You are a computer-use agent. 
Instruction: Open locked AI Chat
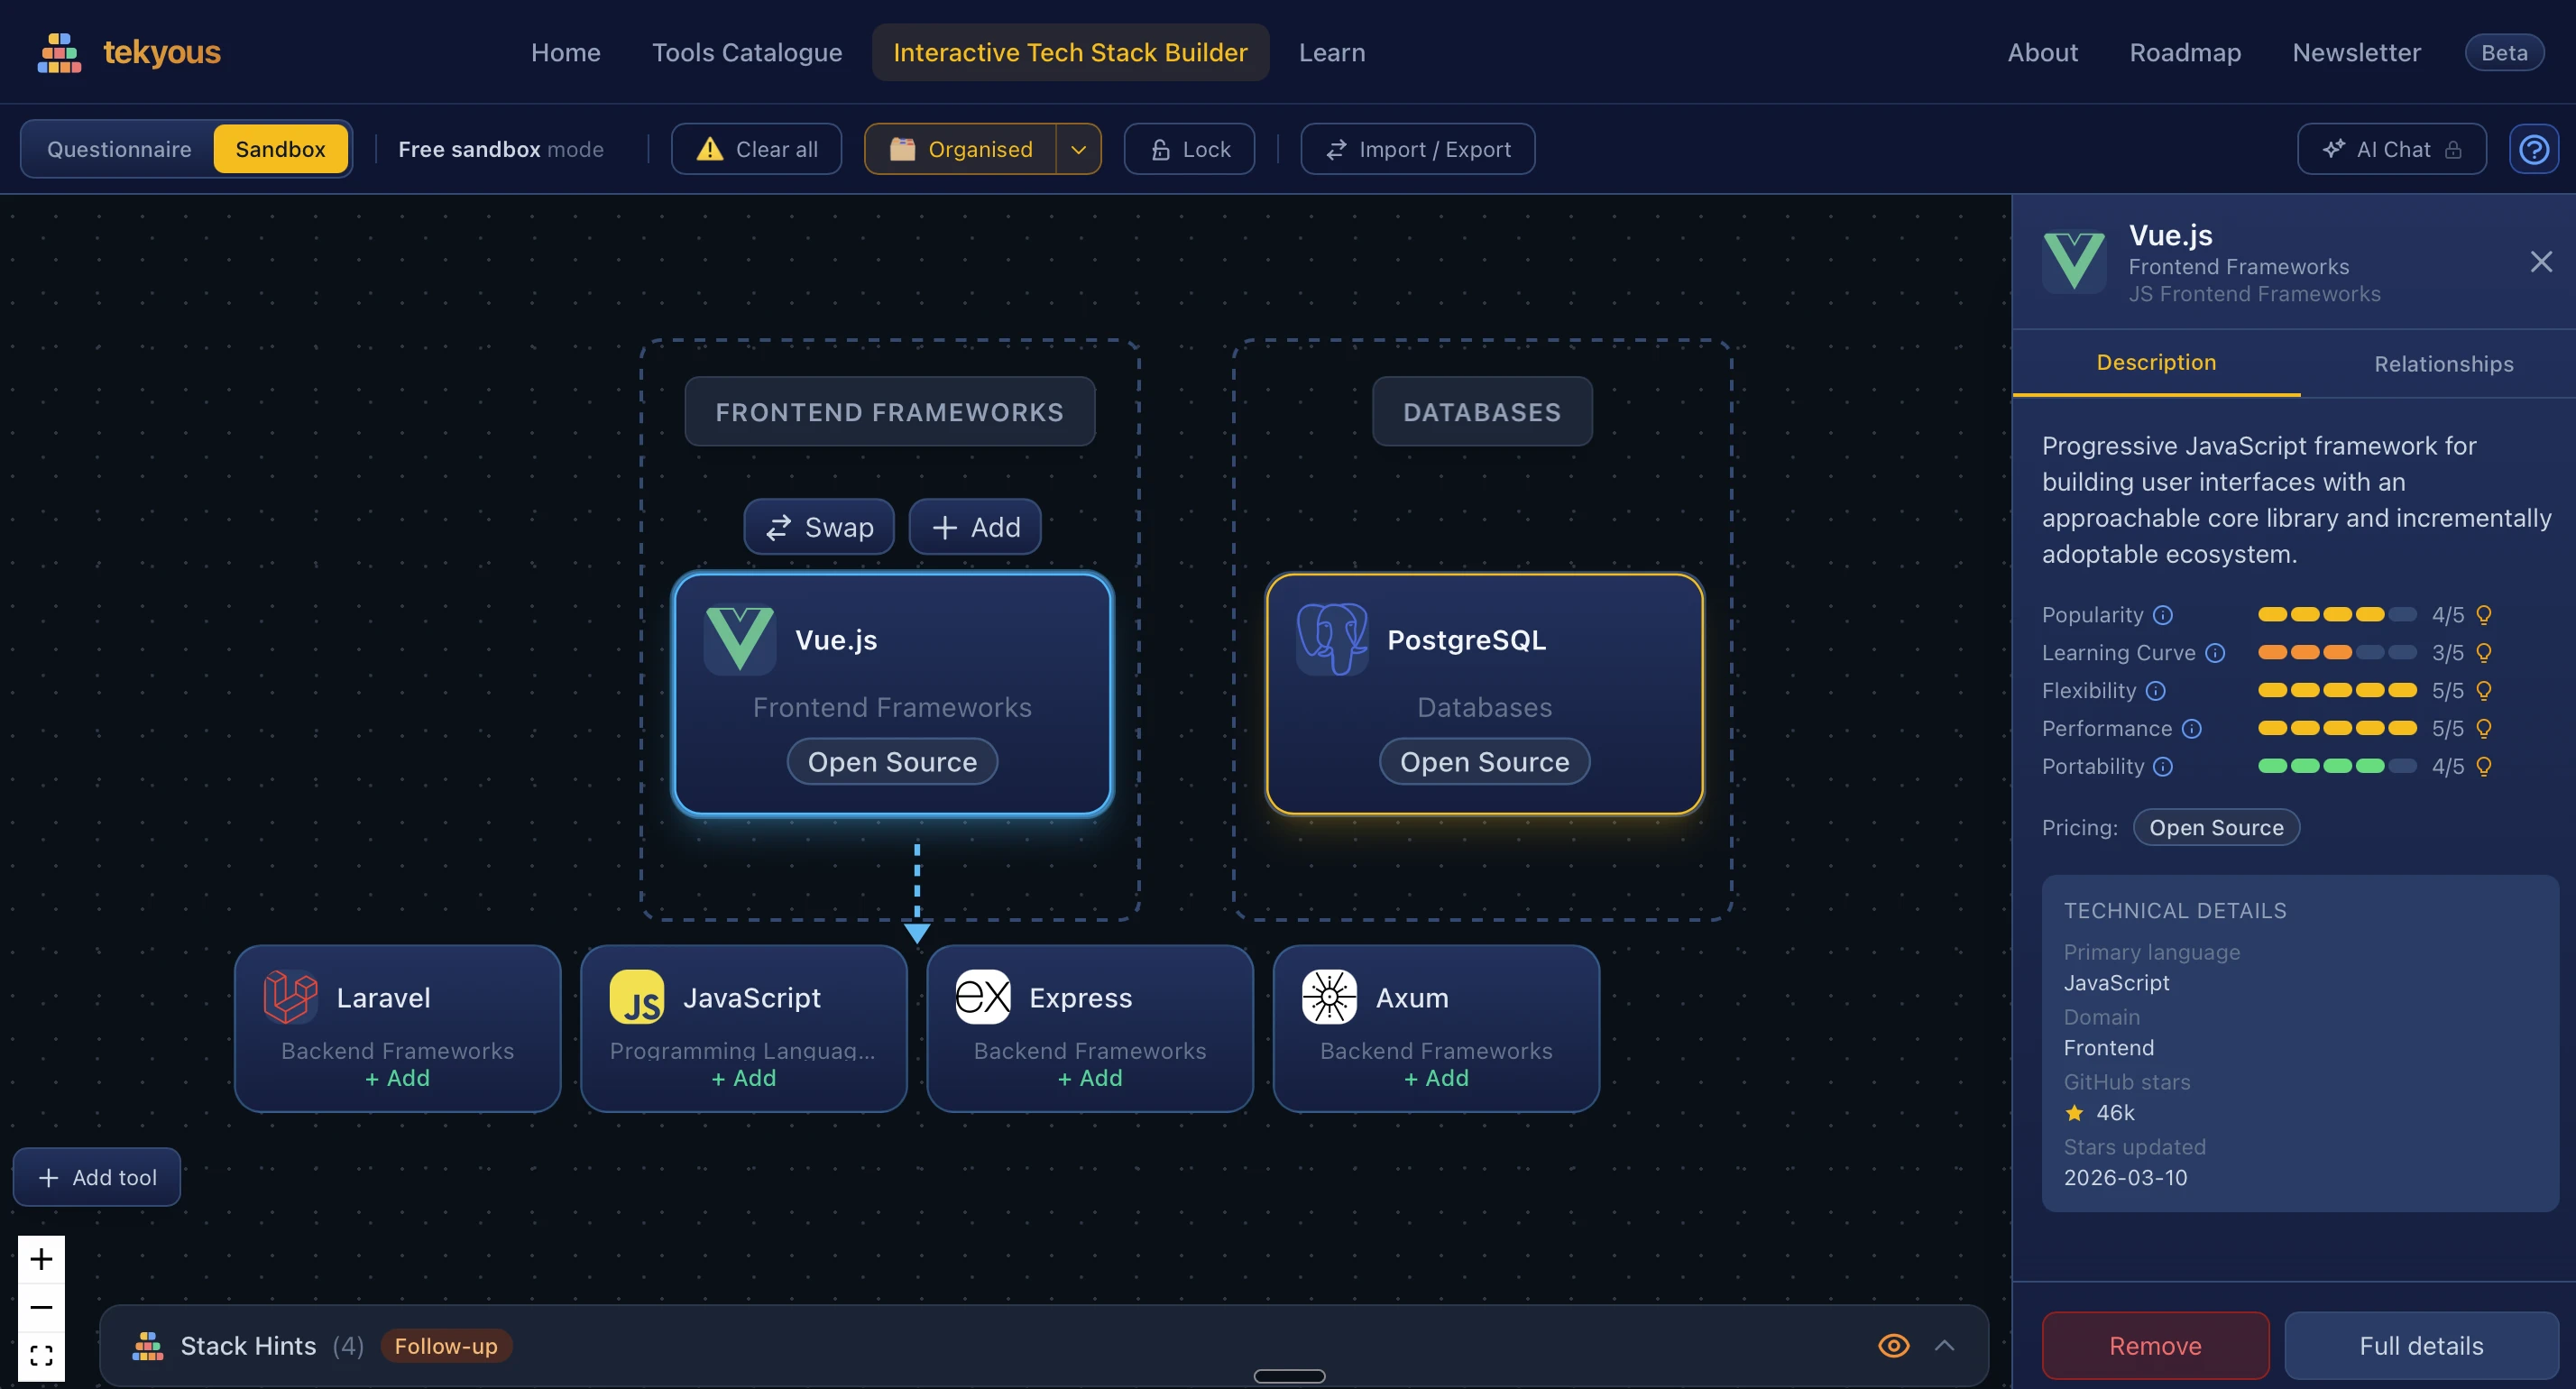2391,149
